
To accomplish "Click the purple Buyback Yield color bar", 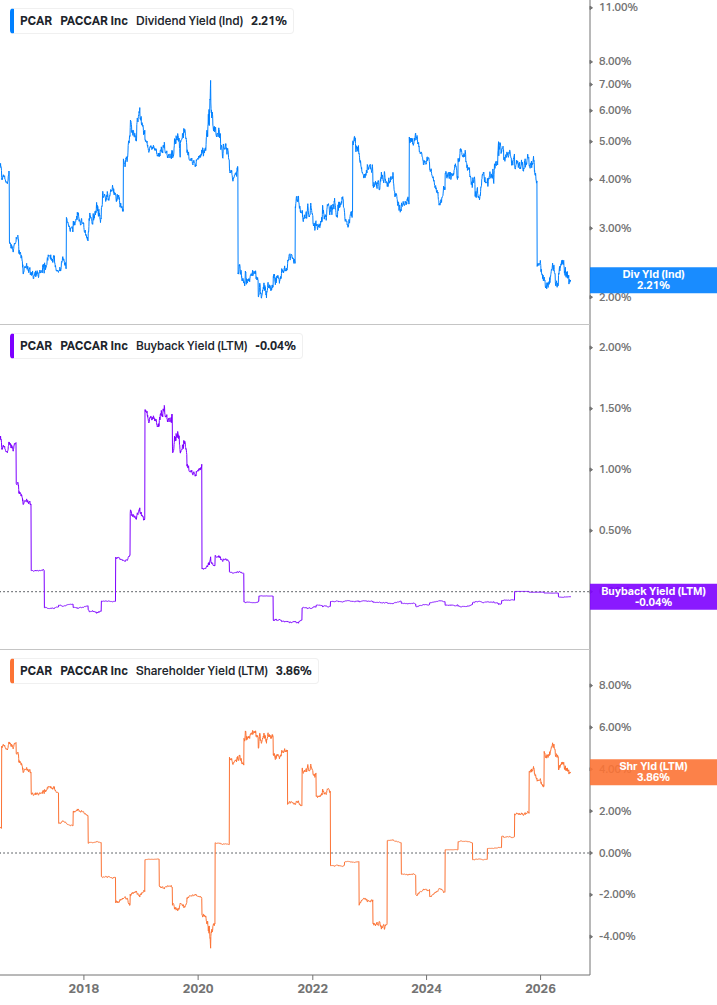I will point(12,346).
